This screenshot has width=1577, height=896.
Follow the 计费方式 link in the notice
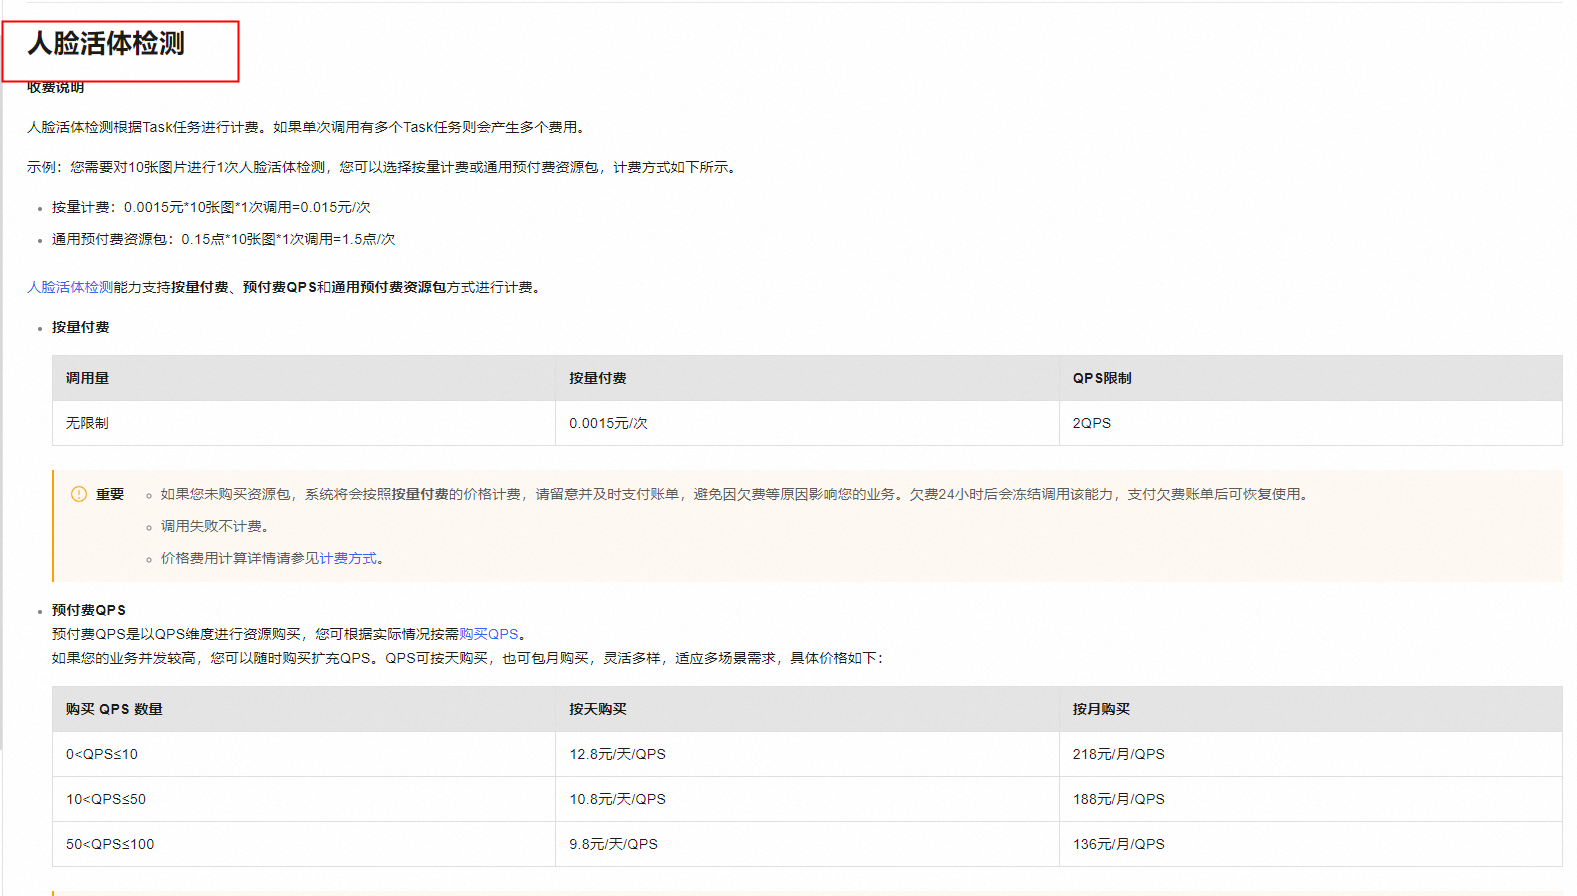348,558
